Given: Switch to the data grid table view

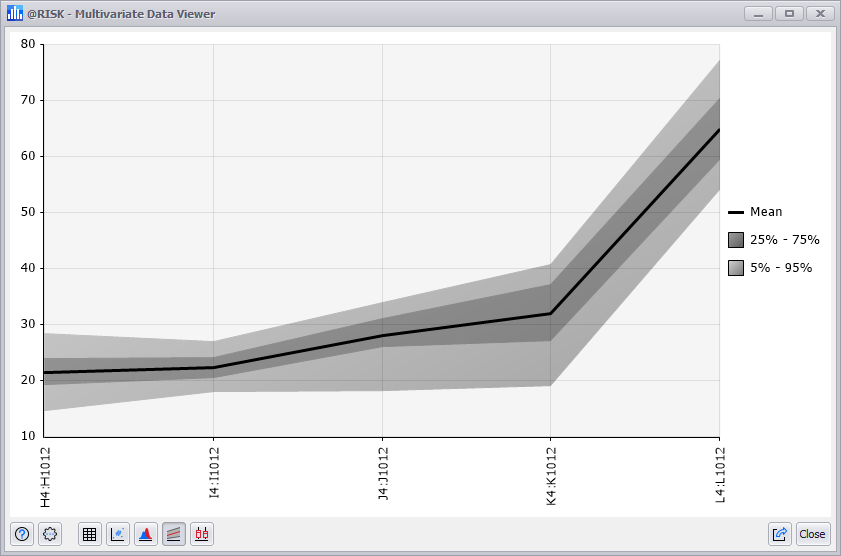Looking at the screenshot, I should coord(90,534).
